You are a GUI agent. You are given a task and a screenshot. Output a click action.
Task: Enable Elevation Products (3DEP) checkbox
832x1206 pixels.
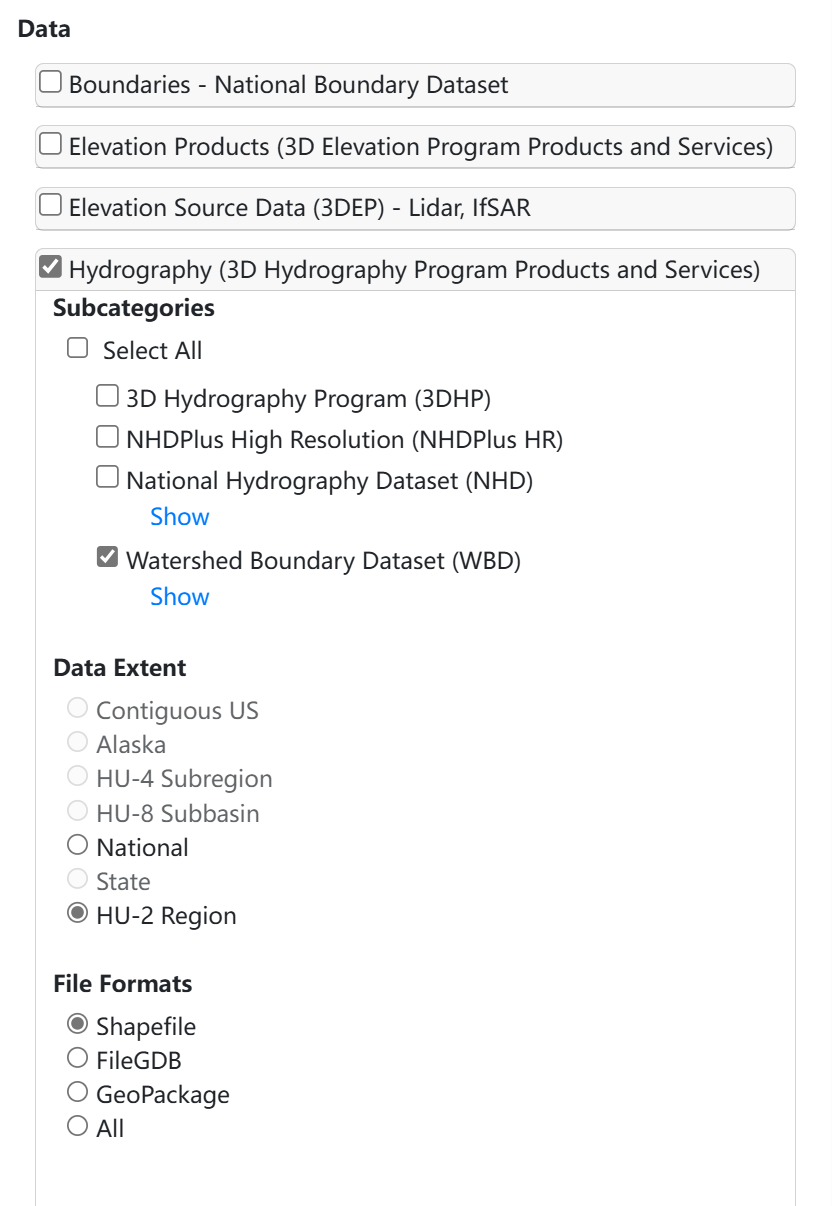tap(50, 145)
